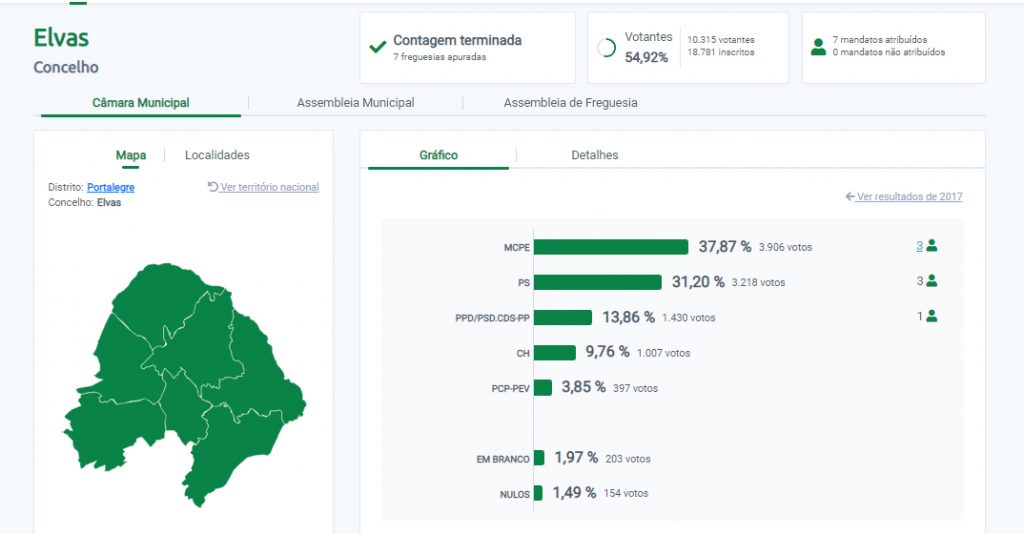1024x534 pixels.
Task: Click the left arrow icon before Ver resultados de 2017
Action: (x=850, y=197)
